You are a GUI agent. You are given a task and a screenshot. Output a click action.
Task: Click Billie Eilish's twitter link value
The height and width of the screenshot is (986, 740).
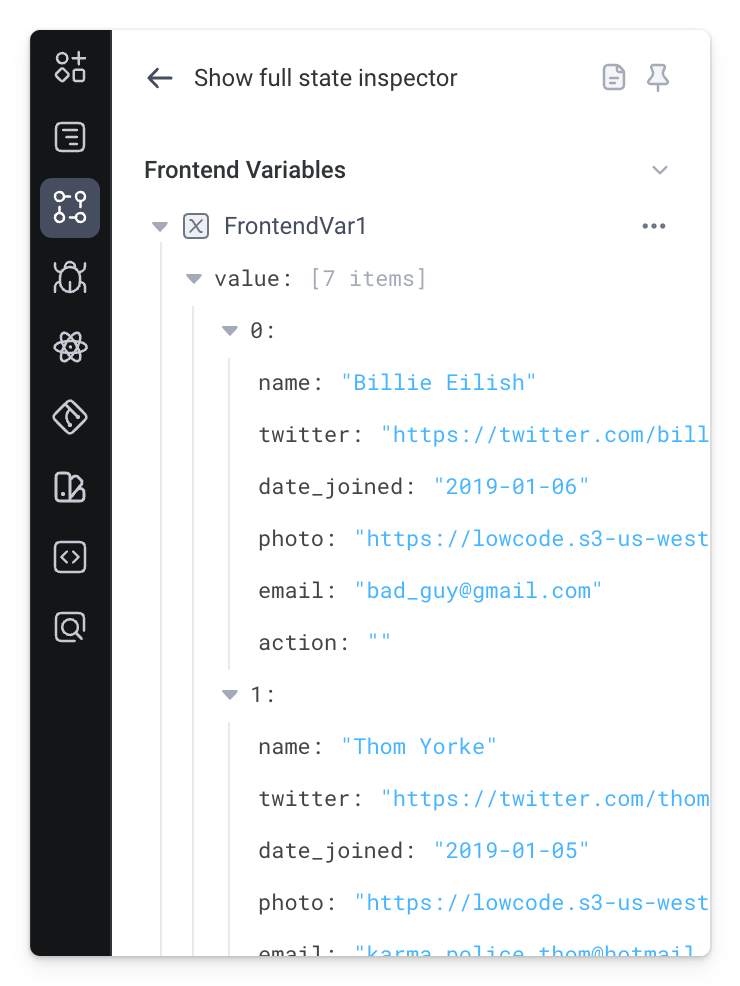pyautogui.click(x=545, y=434)
